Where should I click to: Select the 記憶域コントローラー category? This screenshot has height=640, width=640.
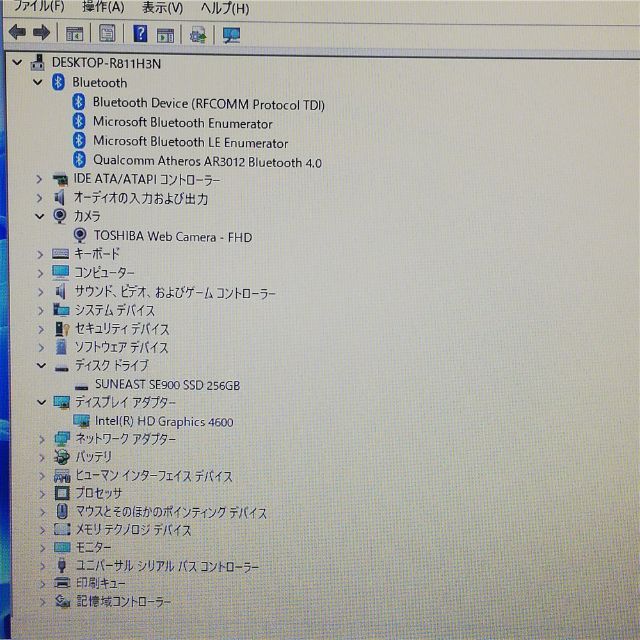point(124,601)
